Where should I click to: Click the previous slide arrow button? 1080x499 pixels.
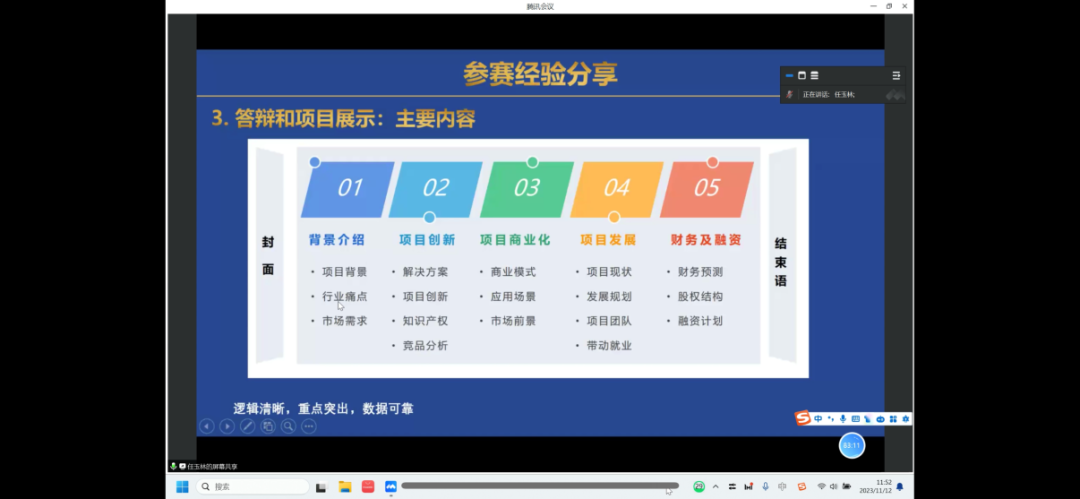[x=207, y=426]
